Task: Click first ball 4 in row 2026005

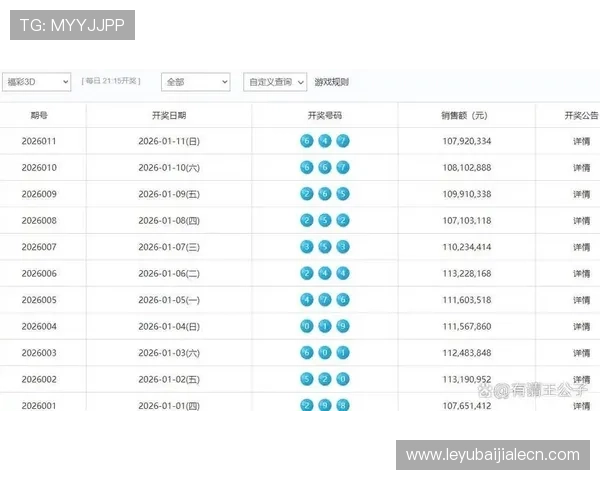Action: pyautogui.click(x=307, y=300)
